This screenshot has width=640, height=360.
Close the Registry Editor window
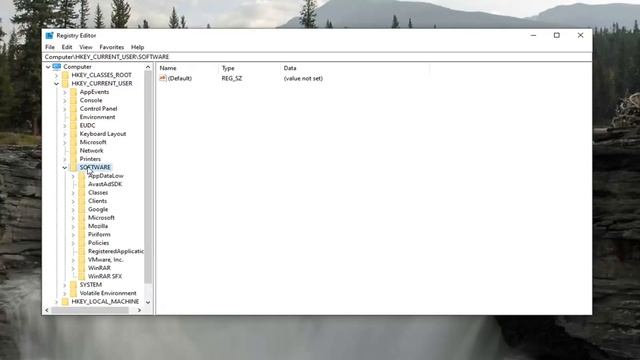(x=580, y=36)
